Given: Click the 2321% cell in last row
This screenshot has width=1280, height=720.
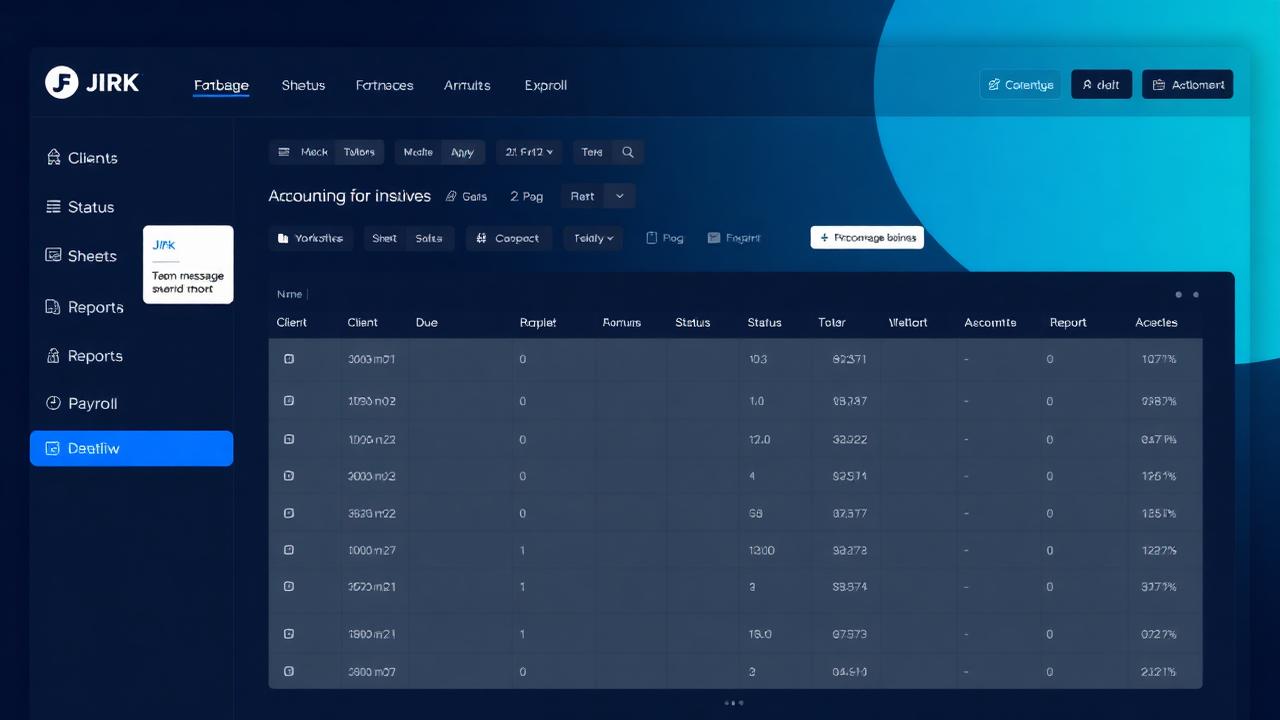Looking at the screenshot, I should point(1159,672).
